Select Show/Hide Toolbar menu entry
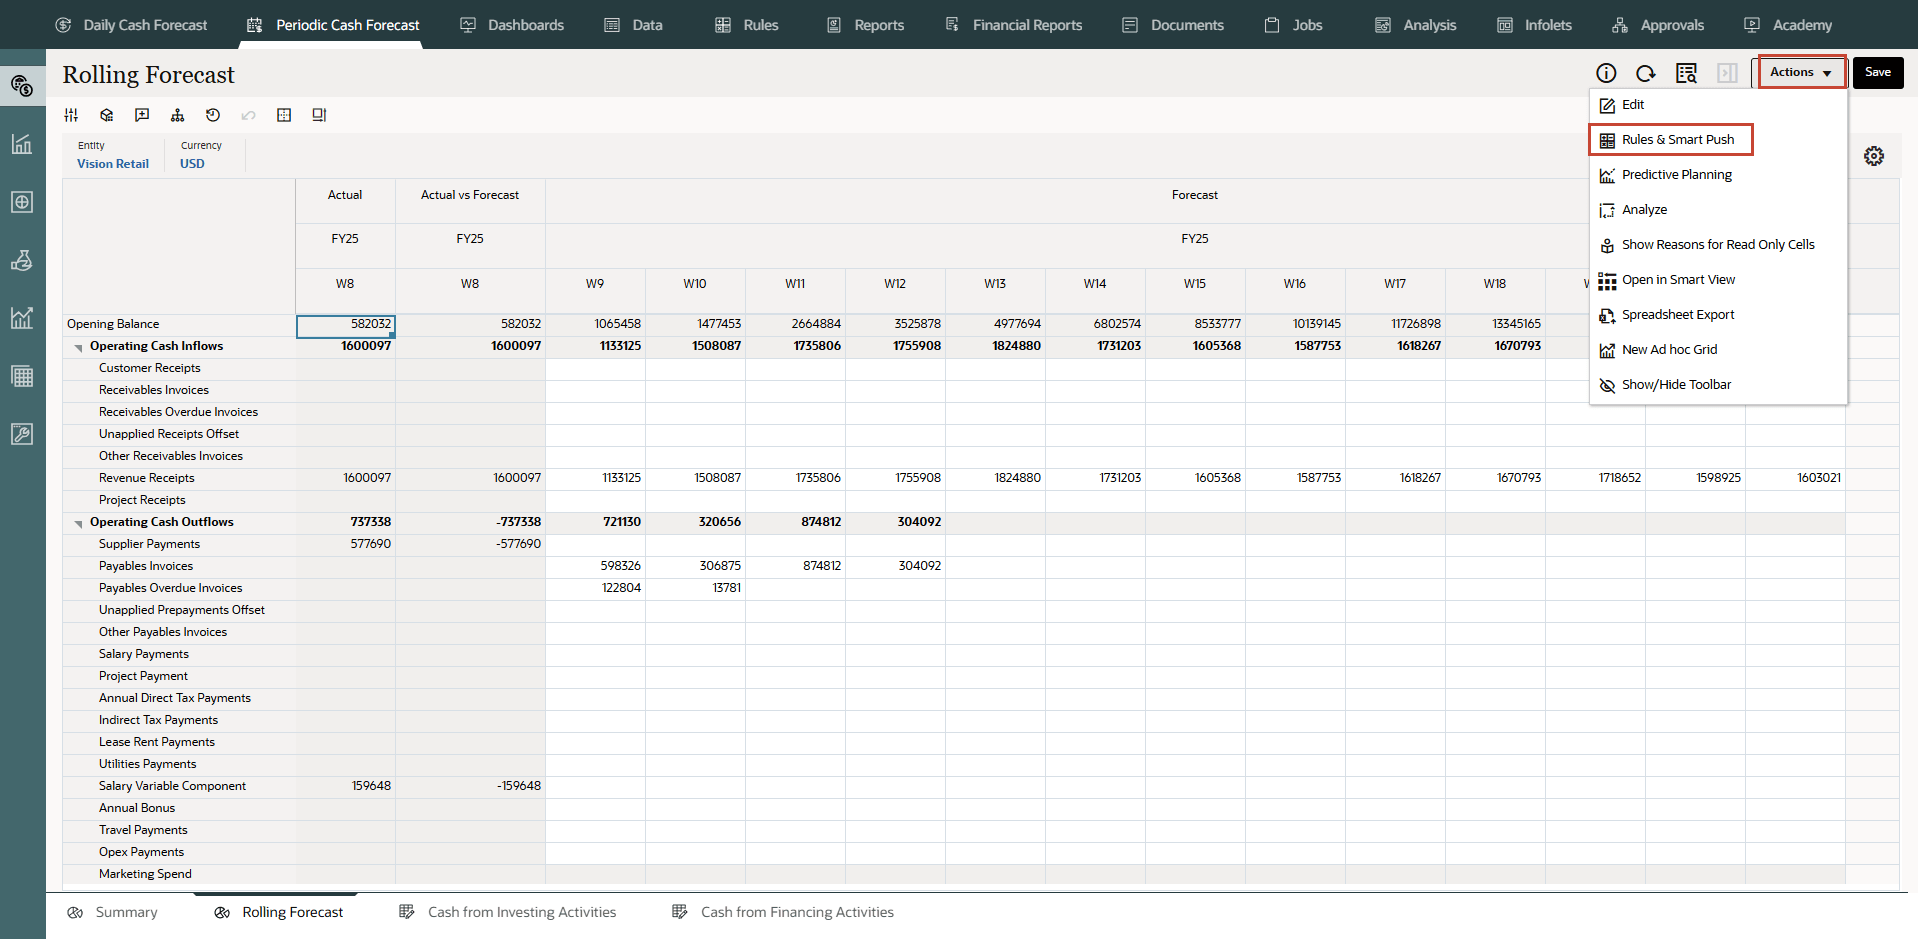1918x939 pixels. tap(1676, 385)
